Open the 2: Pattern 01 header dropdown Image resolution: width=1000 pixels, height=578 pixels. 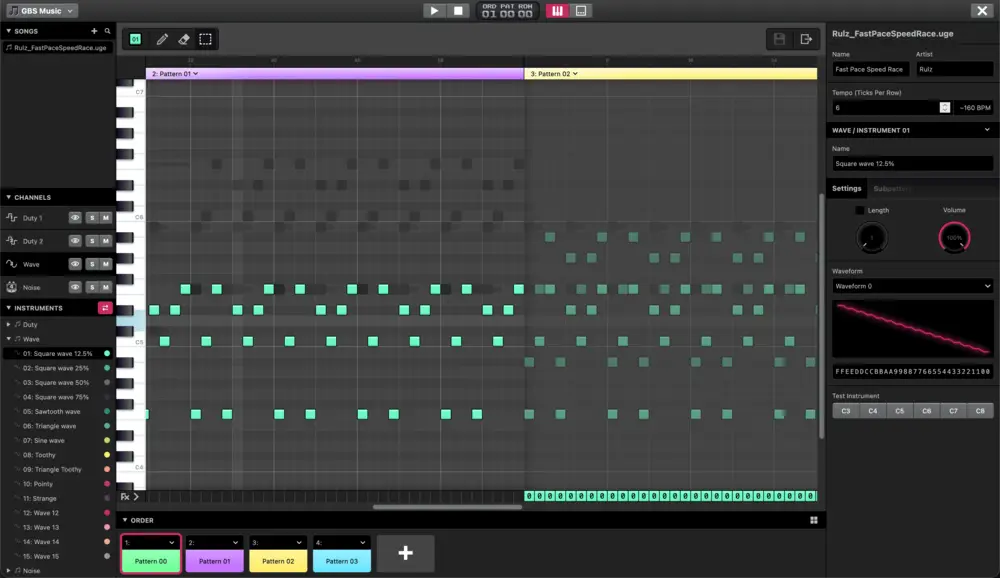click(195, 73)
